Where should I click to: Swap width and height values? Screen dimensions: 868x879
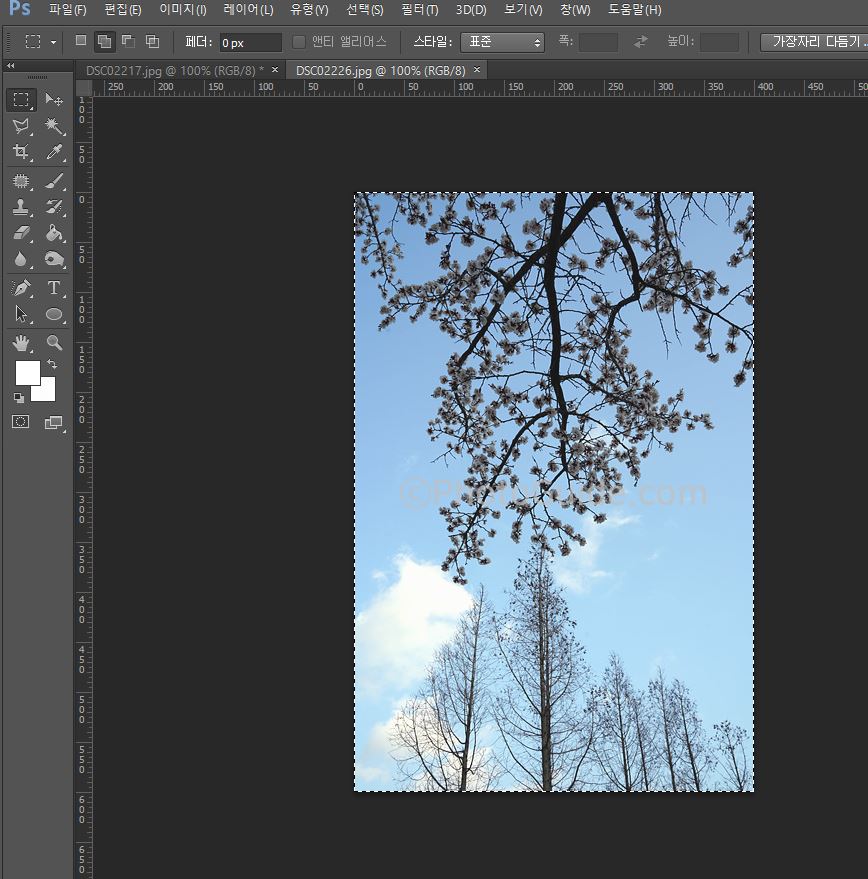click(x=640, y=41)
